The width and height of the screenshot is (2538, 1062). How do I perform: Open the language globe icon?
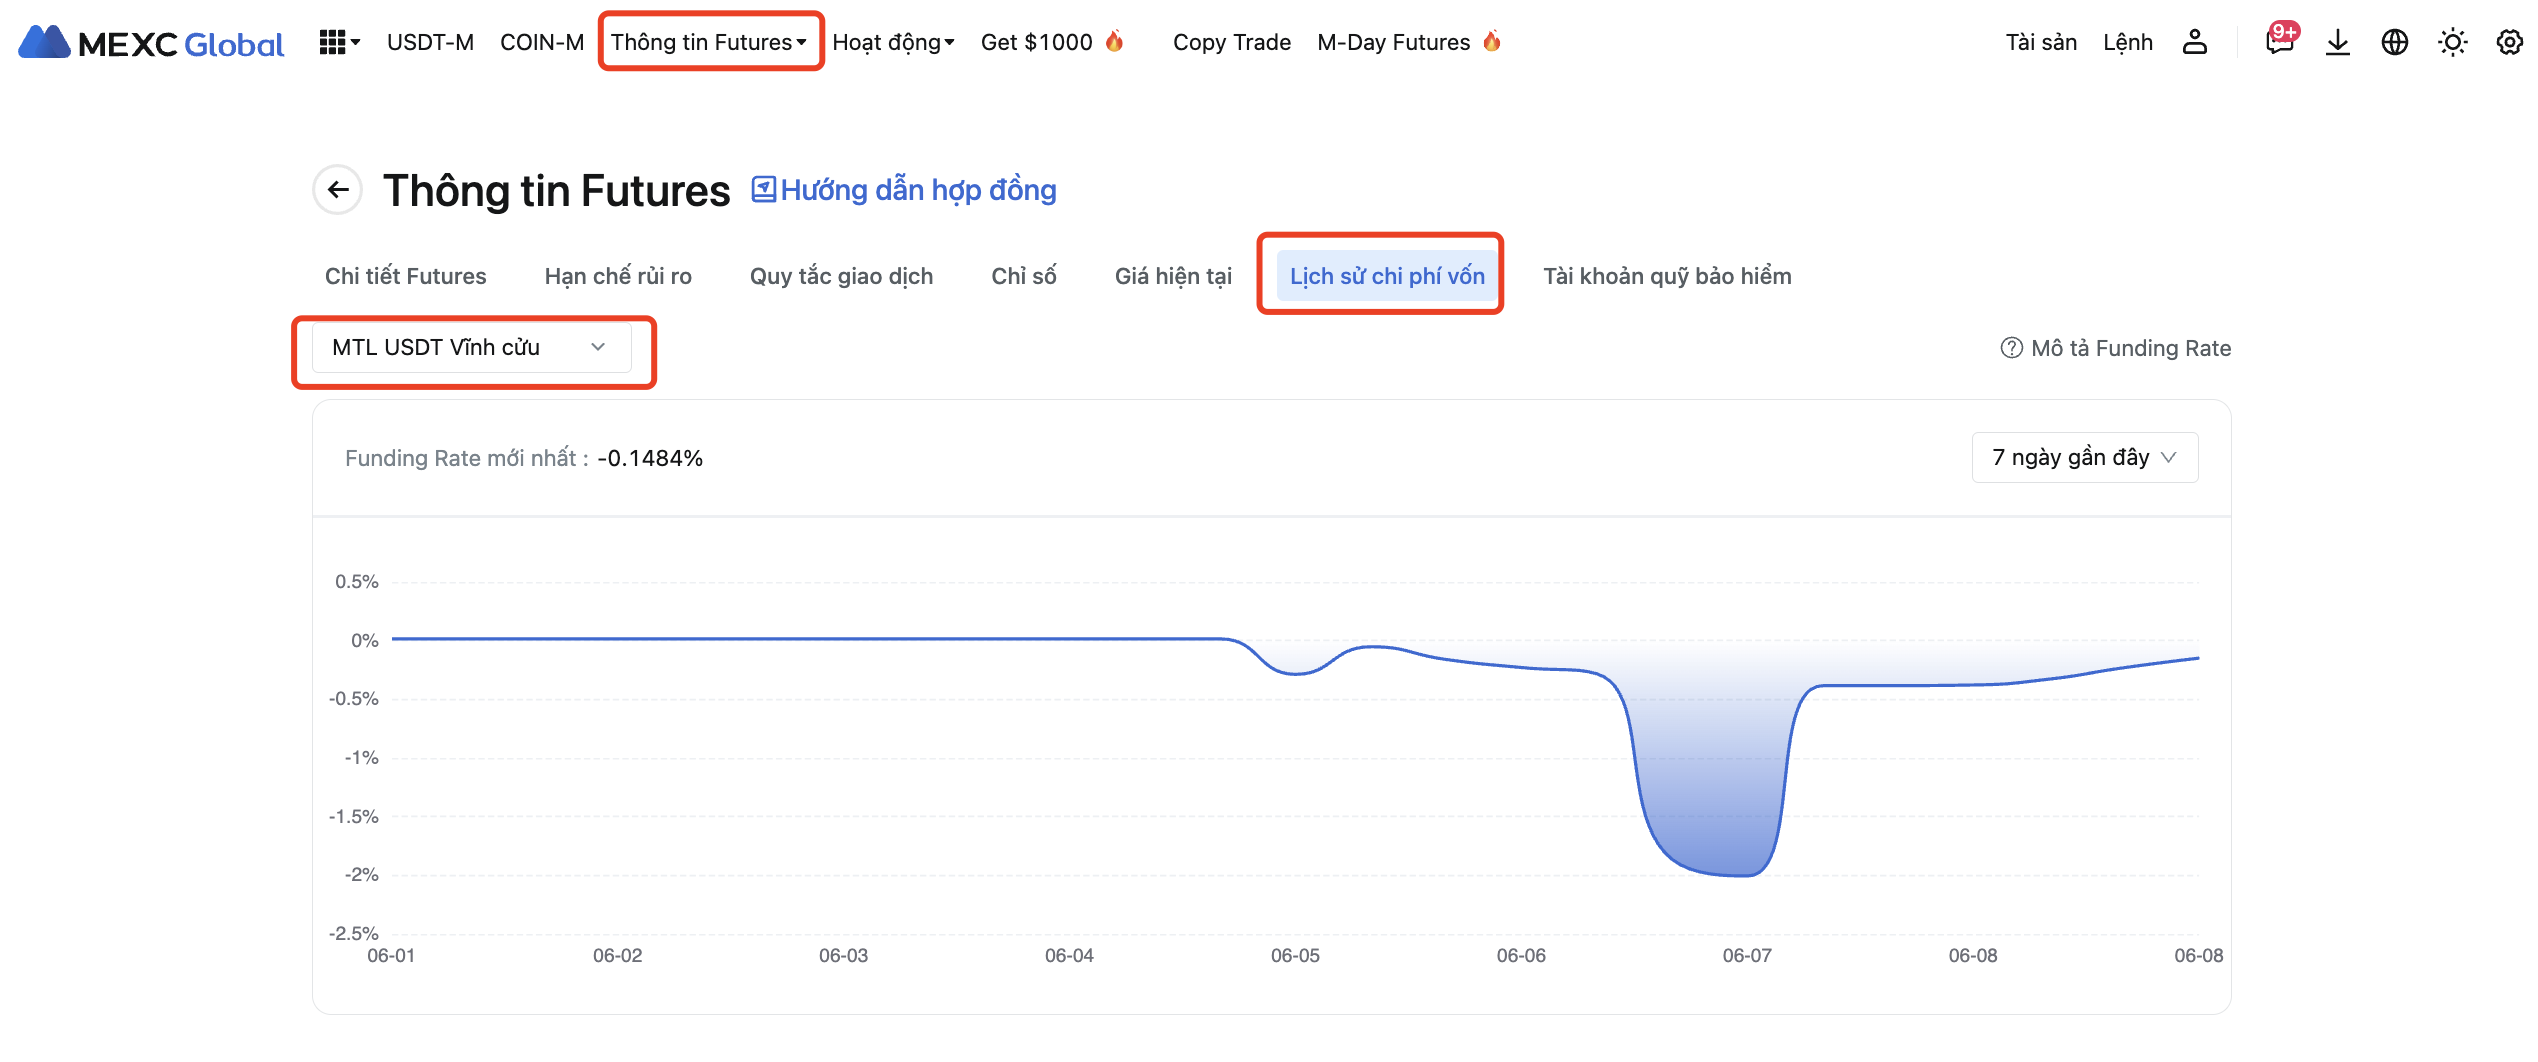pyautogui.click(x=2394, y=42)
